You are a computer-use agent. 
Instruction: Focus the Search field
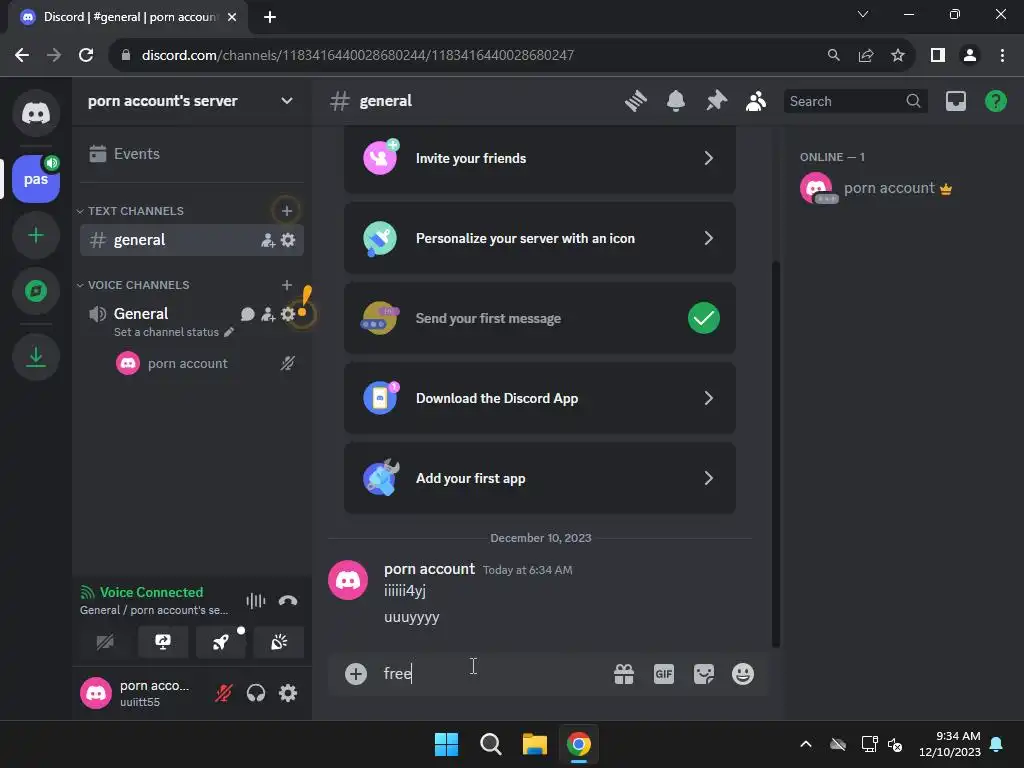[x=856, y=101]
